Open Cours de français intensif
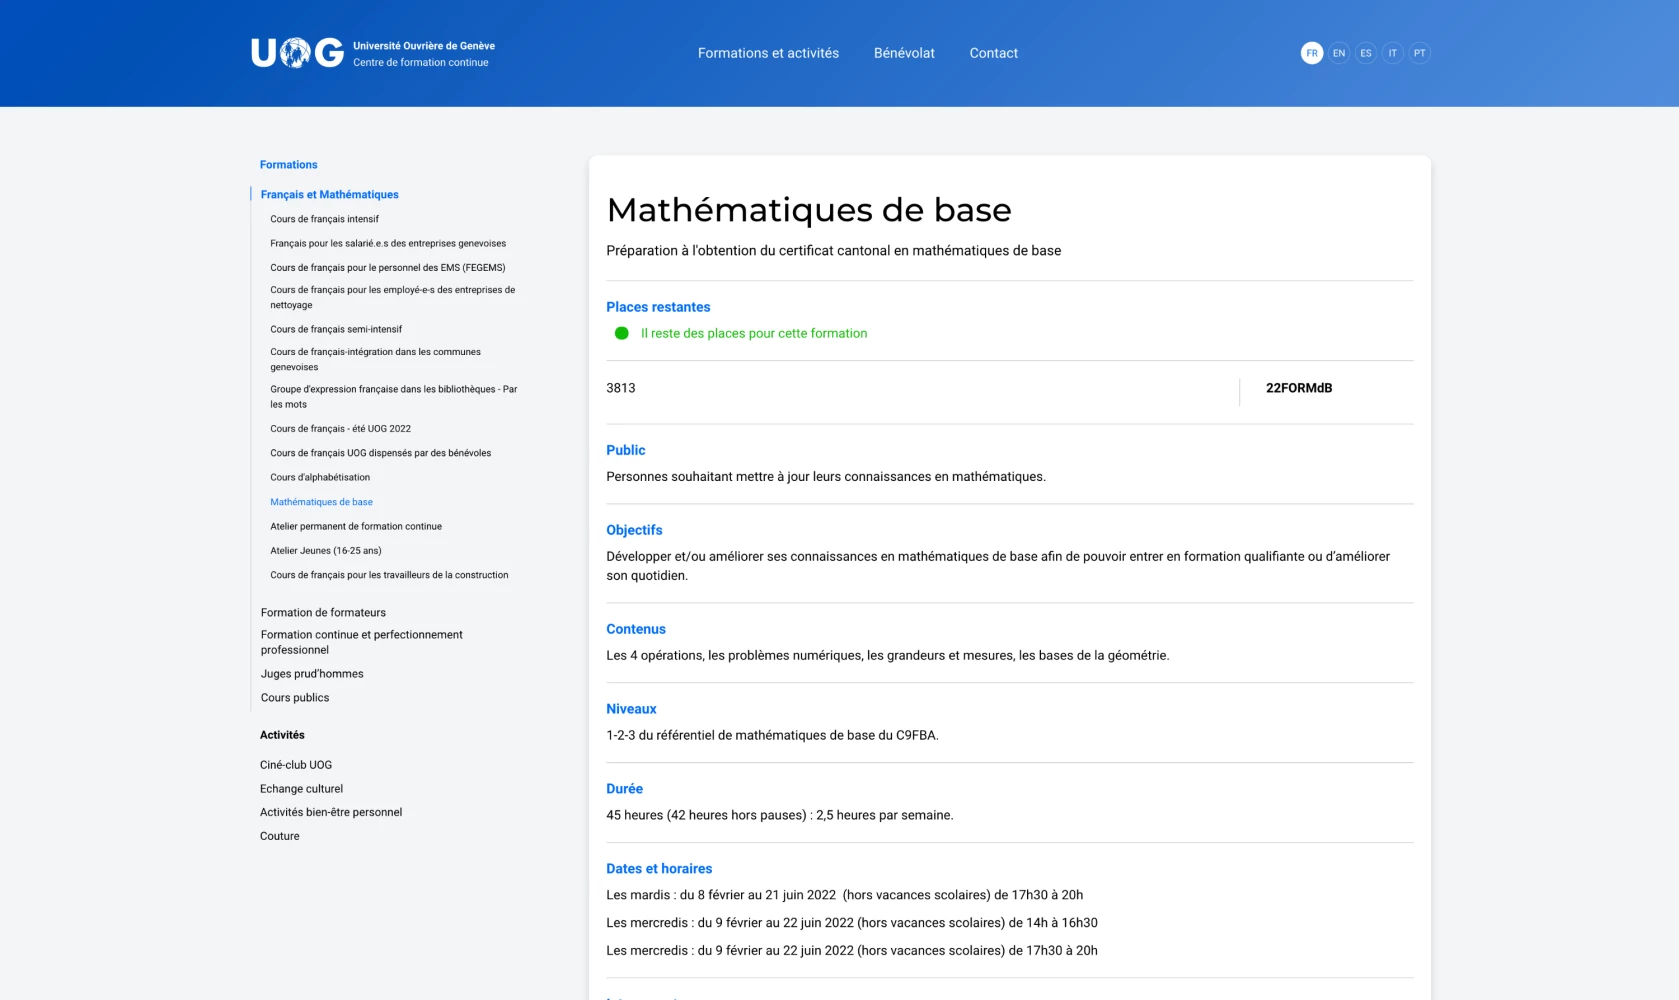This screenshot has width=1679, height=1000. (x=324, y=219)
